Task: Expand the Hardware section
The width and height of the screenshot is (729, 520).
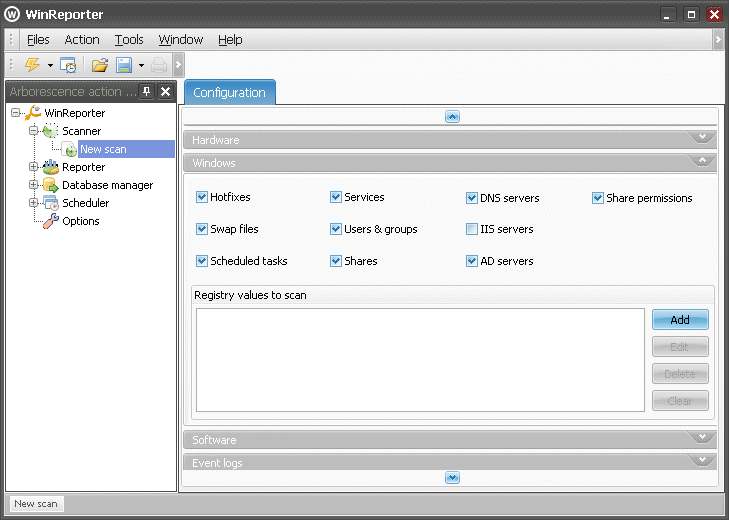Action: (702, 138)
